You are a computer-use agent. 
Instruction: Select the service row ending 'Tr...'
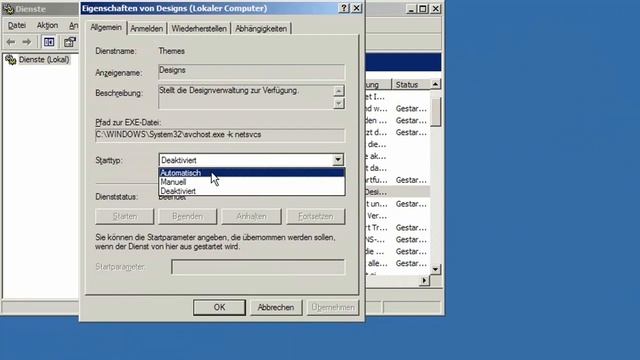tap(397, 227)
